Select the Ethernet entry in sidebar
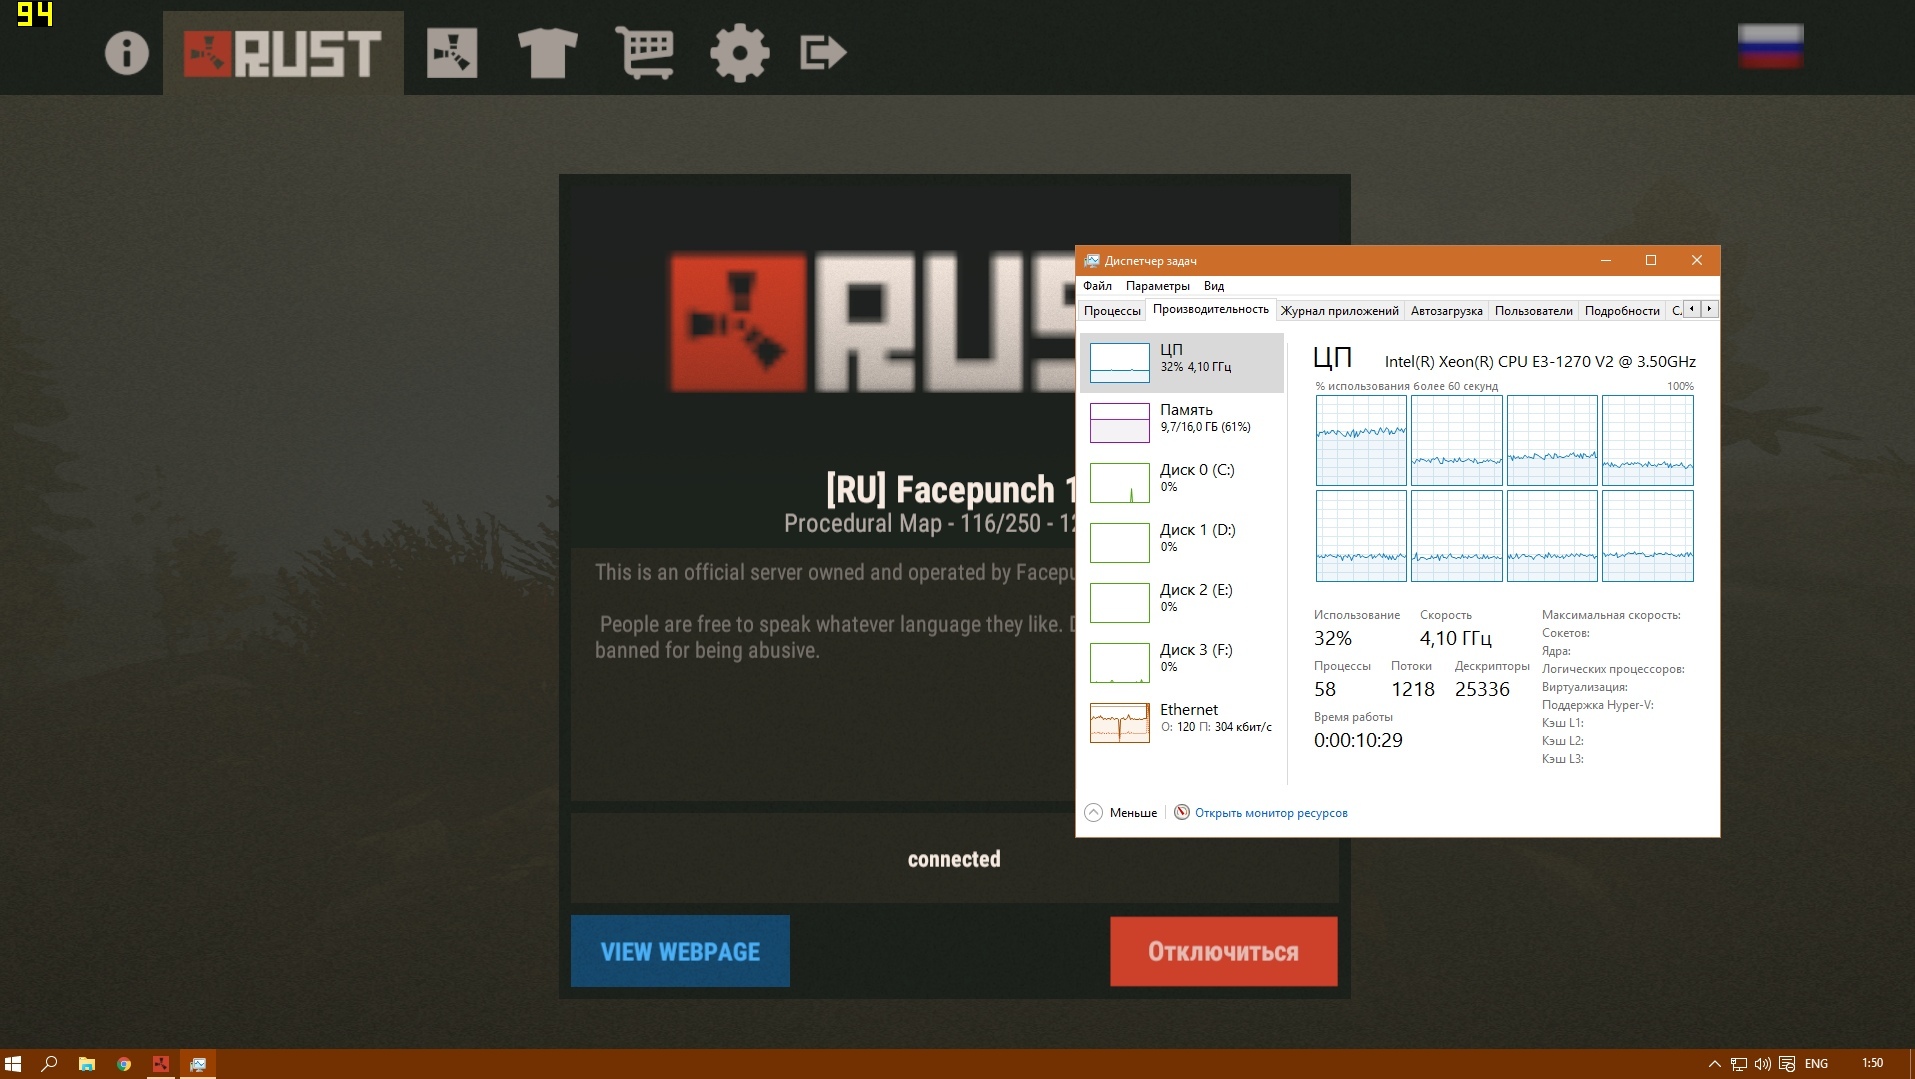The height and width of the screenshot is (1079, 1915). (1182, 722)
